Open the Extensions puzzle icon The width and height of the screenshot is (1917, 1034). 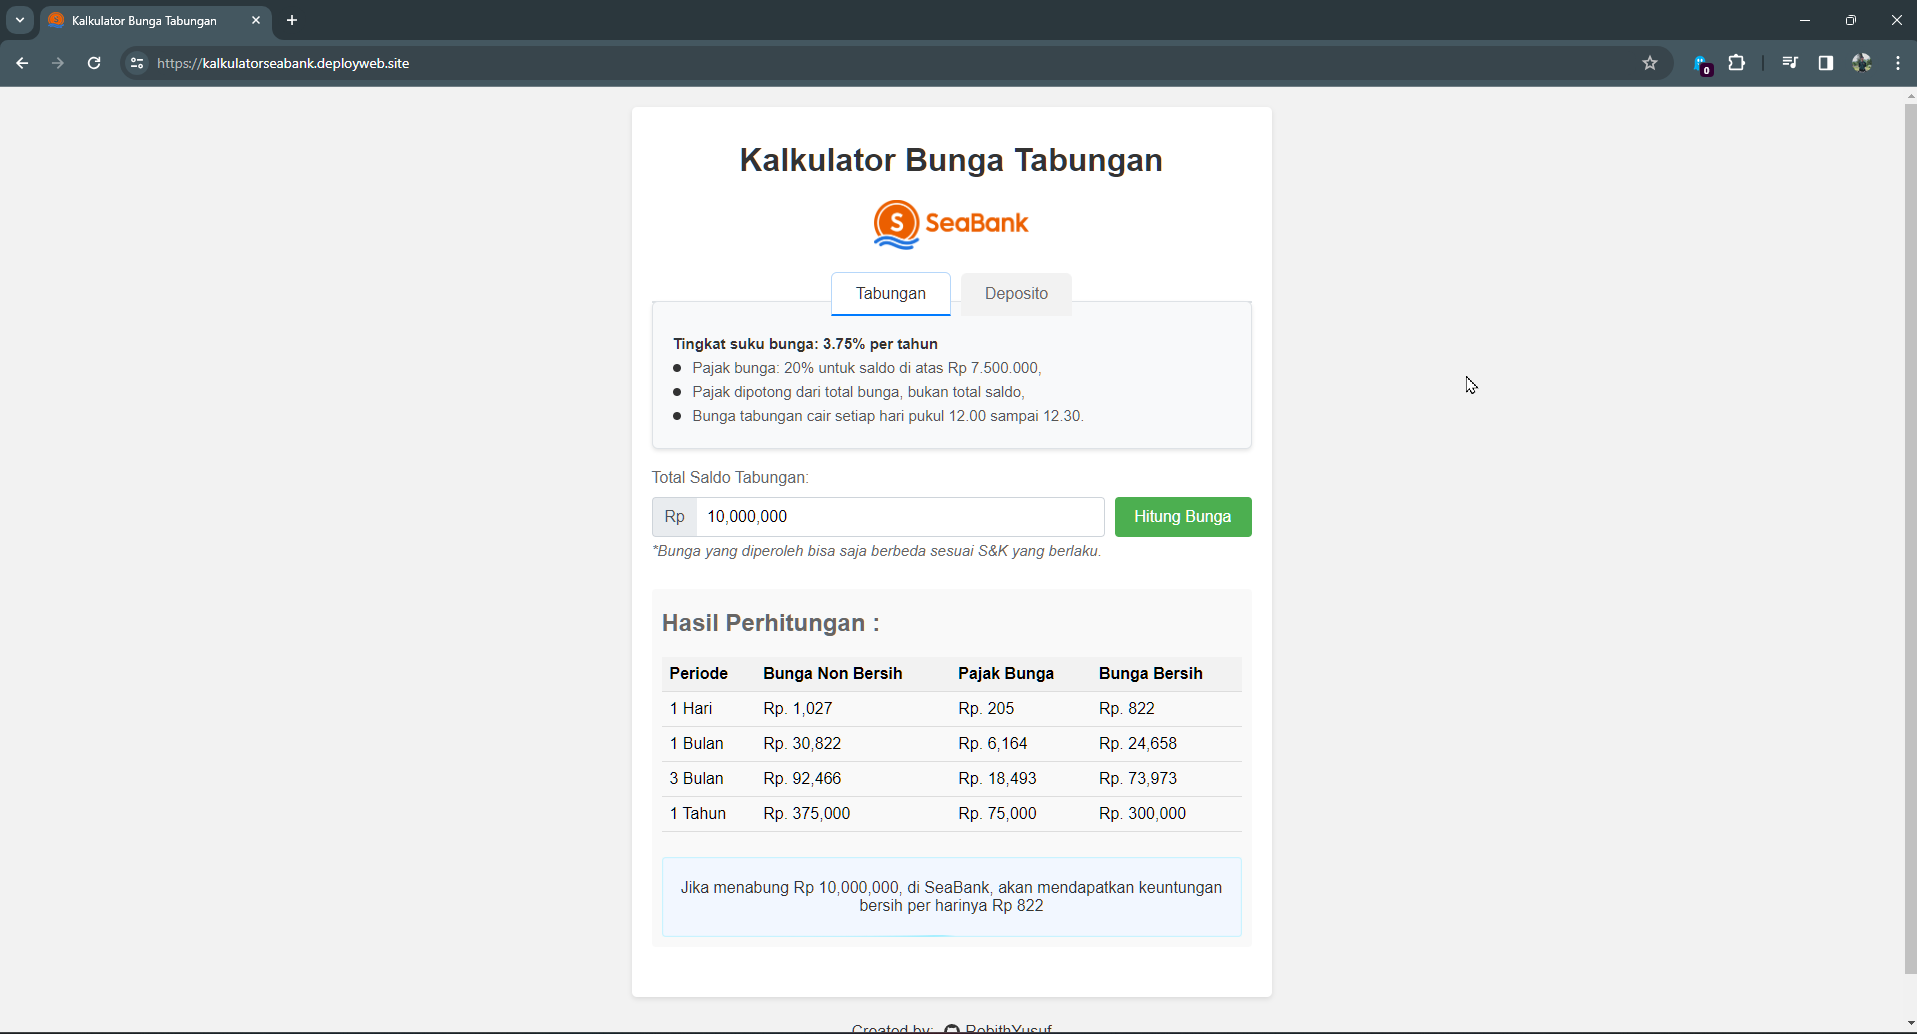click(x=1737, y=63)
